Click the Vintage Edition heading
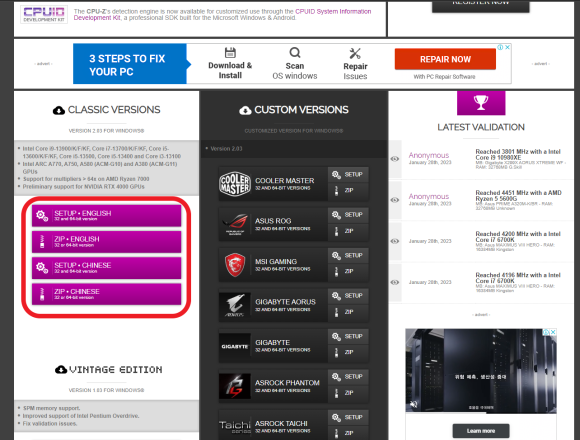 (x=116, y=369)
